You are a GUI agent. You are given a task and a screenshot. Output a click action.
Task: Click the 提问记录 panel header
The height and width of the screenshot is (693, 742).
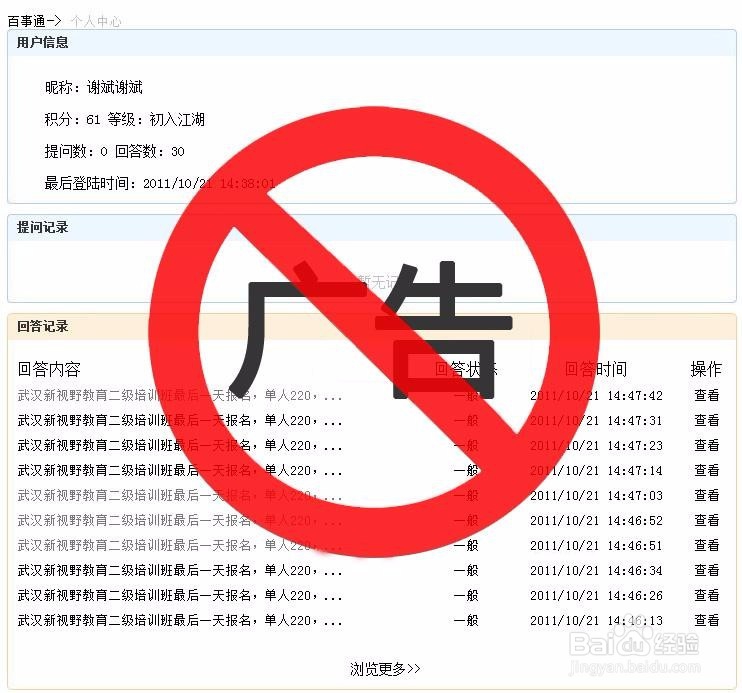372,227
